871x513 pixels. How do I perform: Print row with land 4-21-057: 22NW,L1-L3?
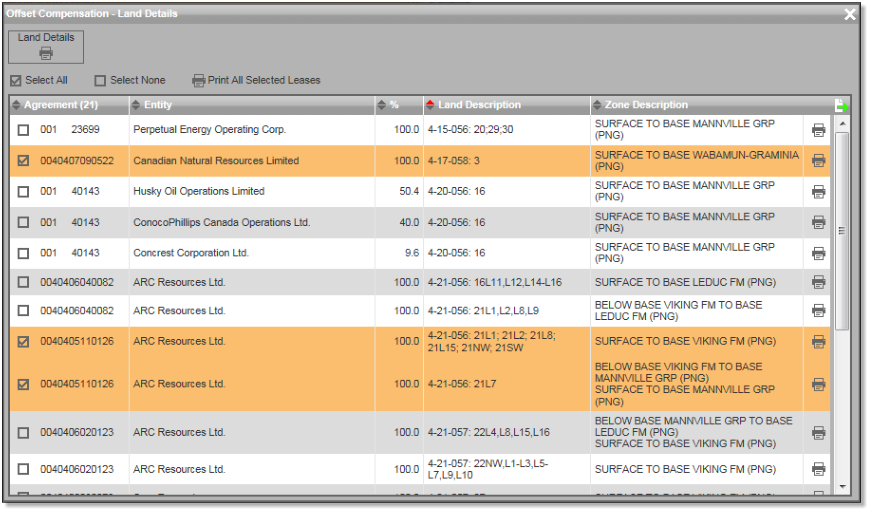[818, 470]
